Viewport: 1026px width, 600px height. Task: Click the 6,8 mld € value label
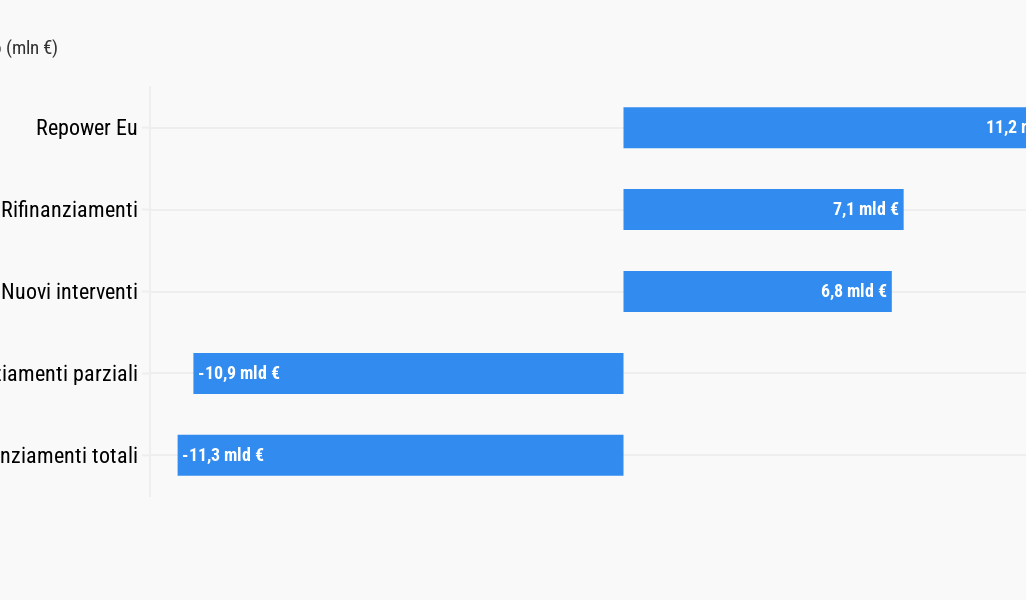point(854,291)
